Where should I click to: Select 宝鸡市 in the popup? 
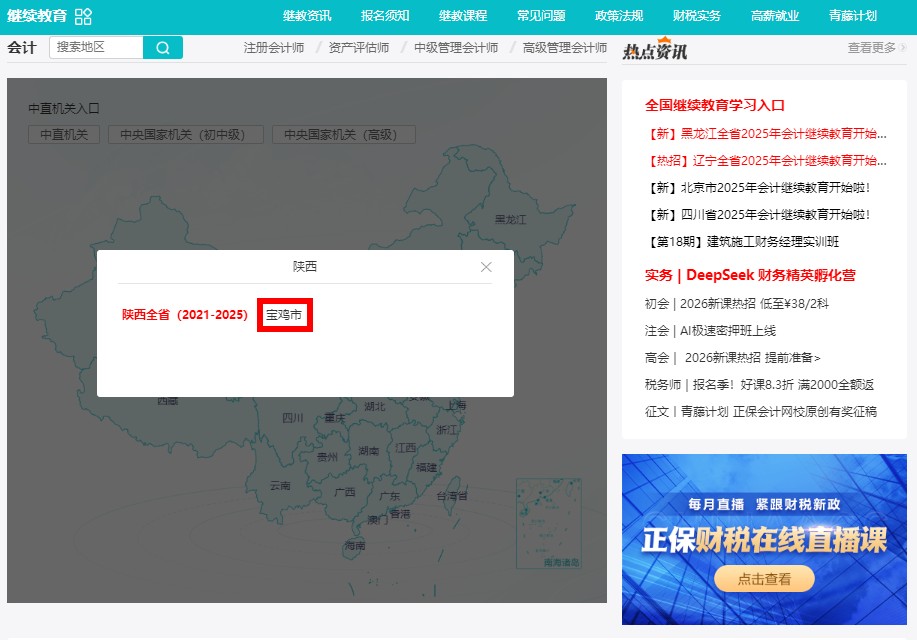point(284,315)
